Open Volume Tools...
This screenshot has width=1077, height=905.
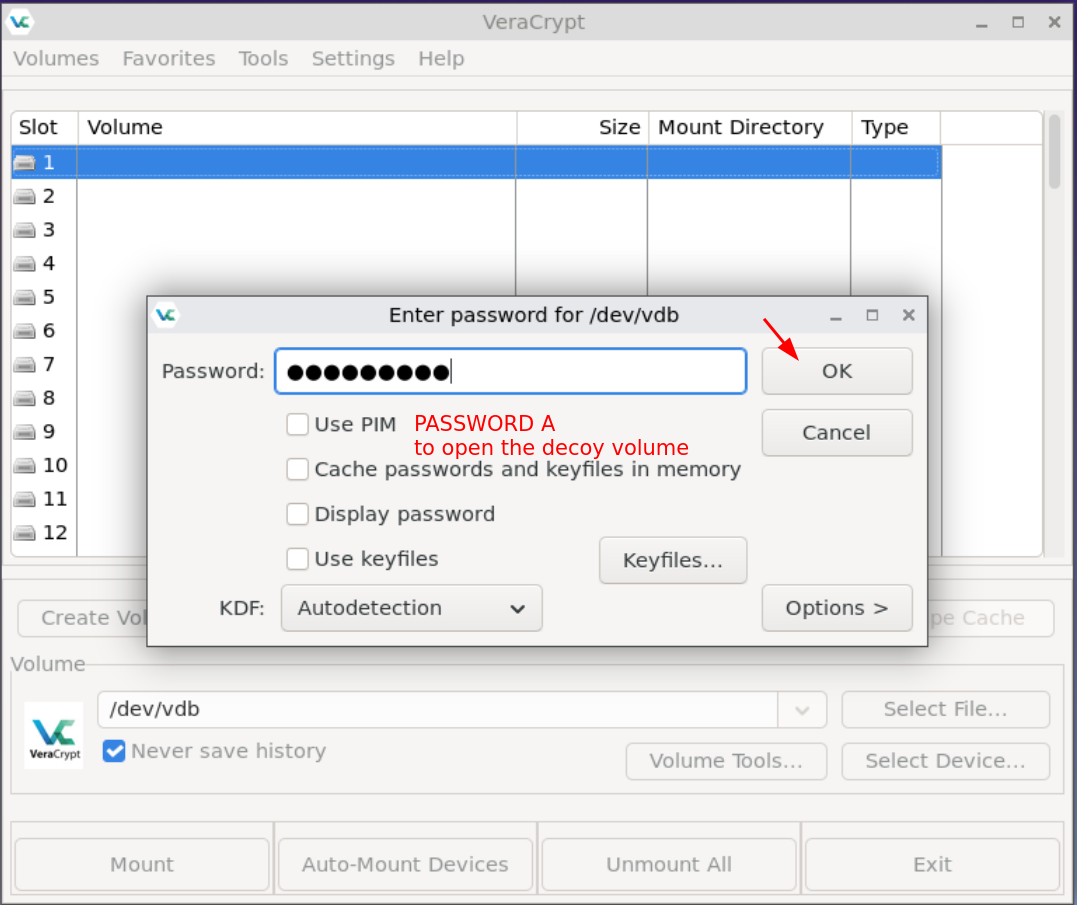pyautogui.click(x=726, y=761)
